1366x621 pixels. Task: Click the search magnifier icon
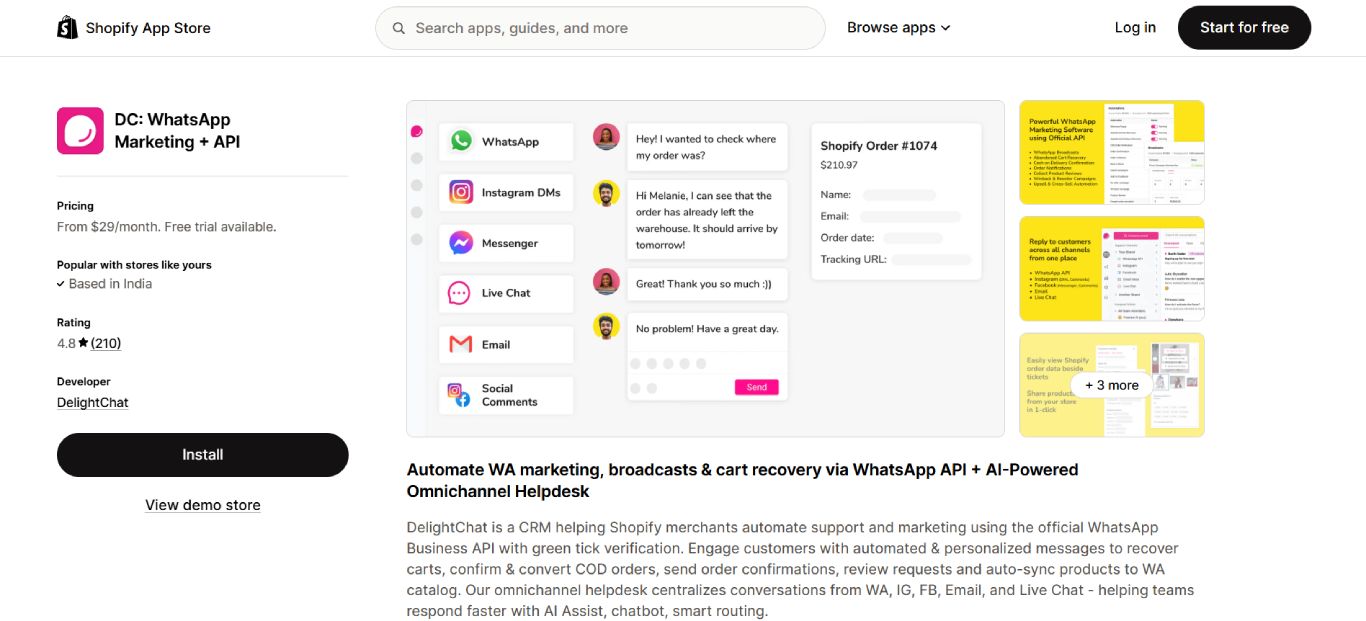coord(398,27)
